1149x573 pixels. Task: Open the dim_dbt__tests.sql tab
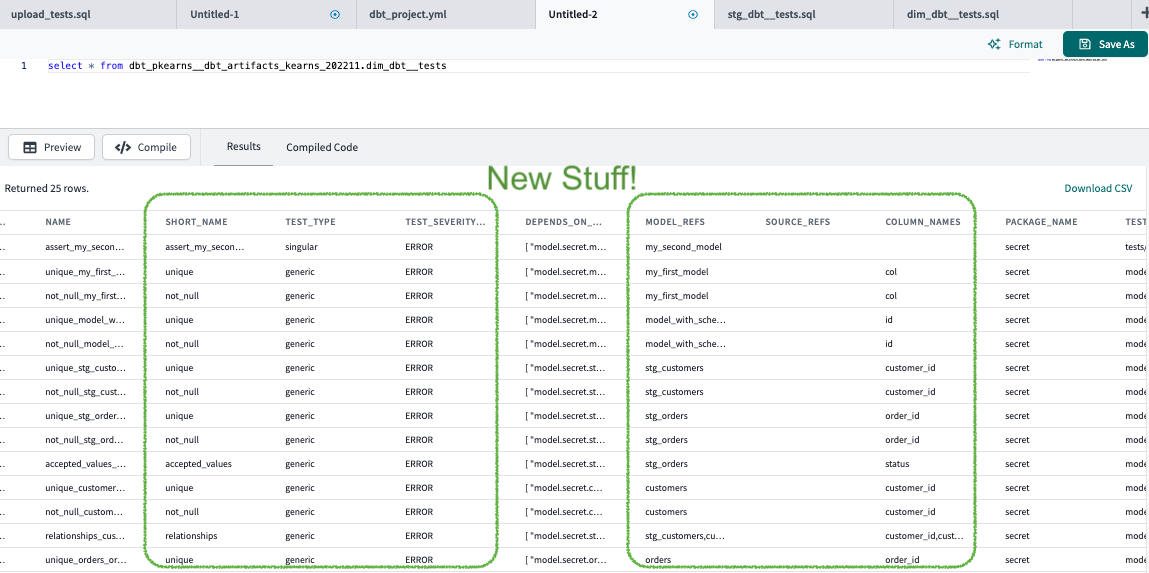[983, 15]
